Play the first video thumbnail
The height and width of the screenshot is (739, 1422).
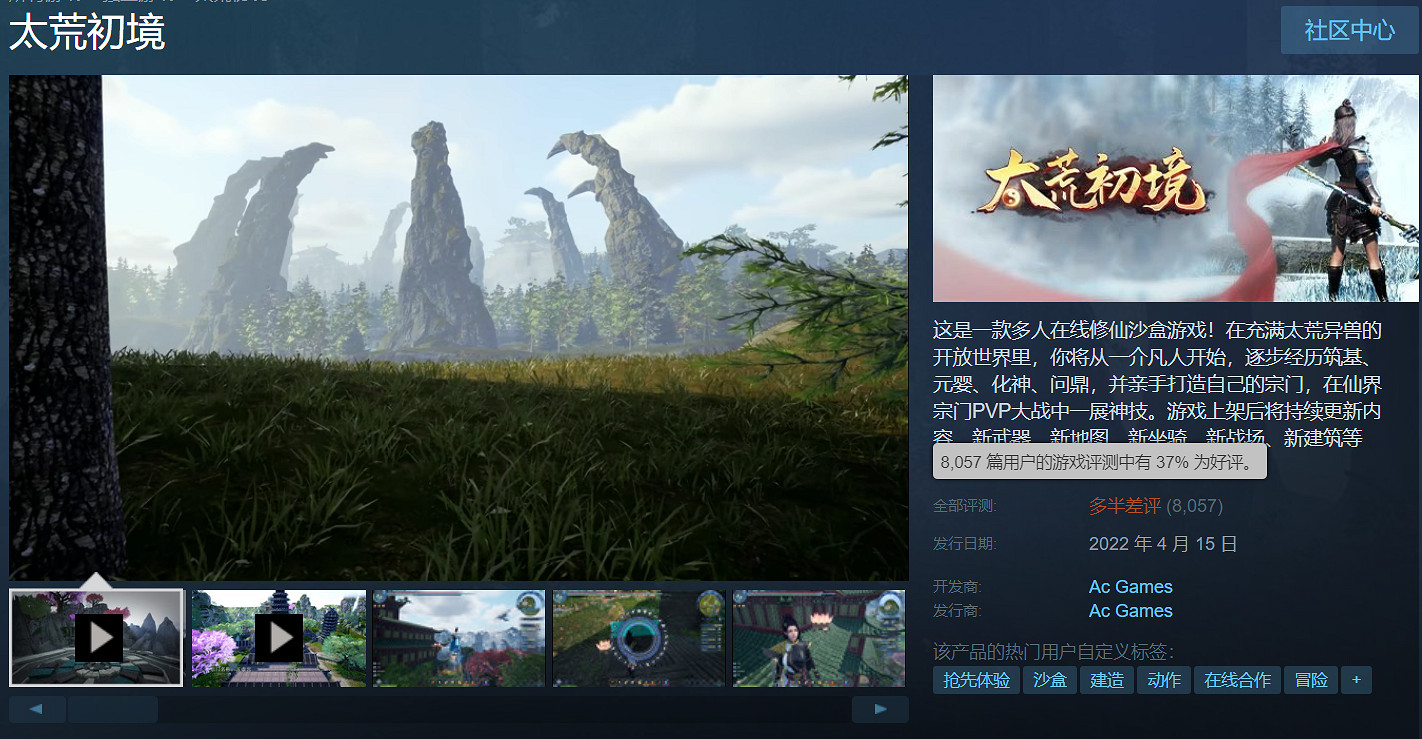click(x=97, y=637)
